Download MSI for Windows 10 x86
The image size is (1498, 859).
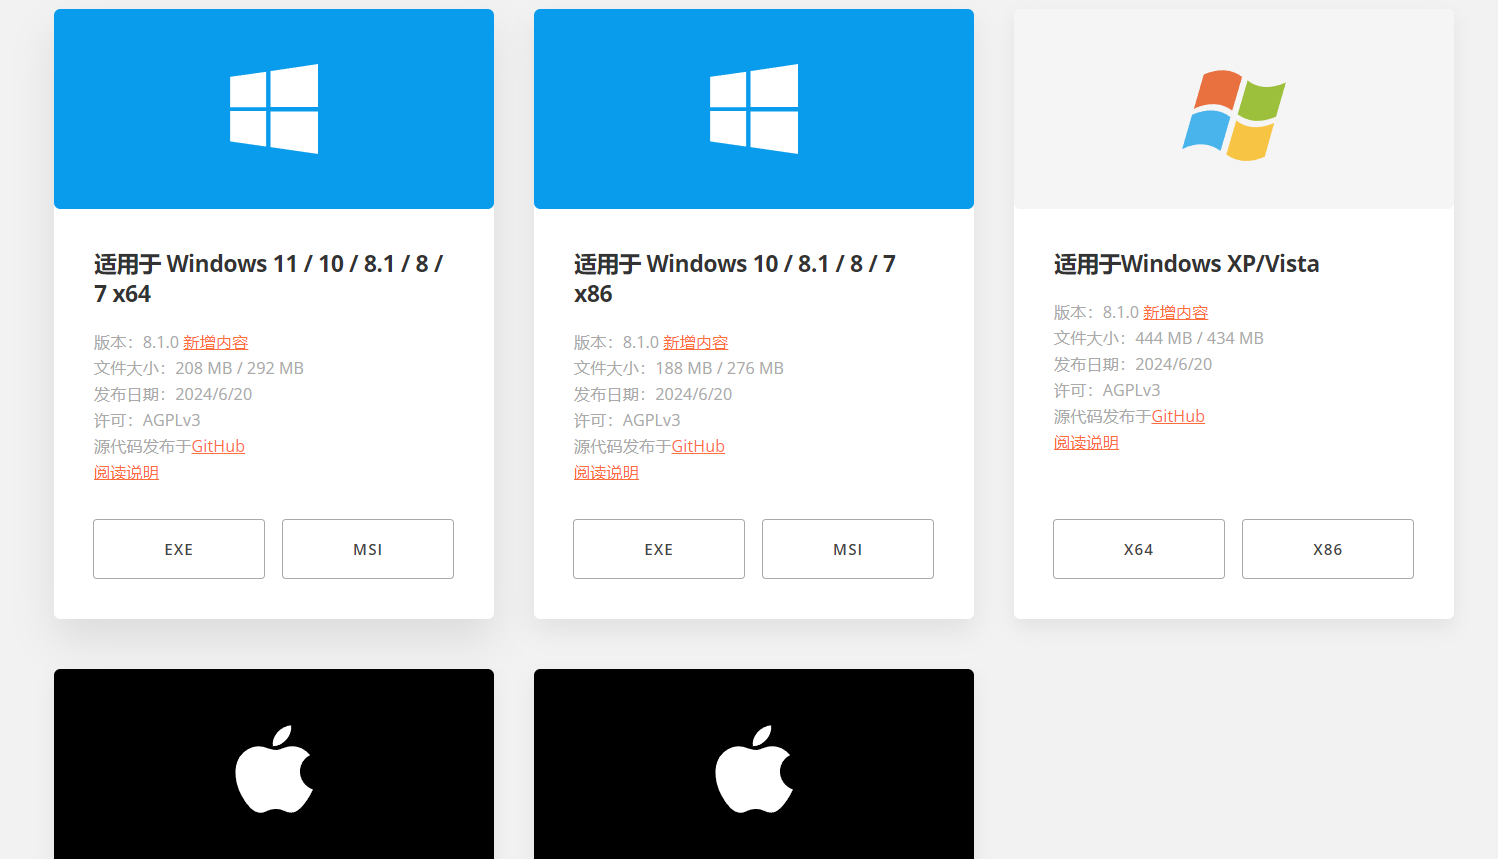(x=848, y=549)
